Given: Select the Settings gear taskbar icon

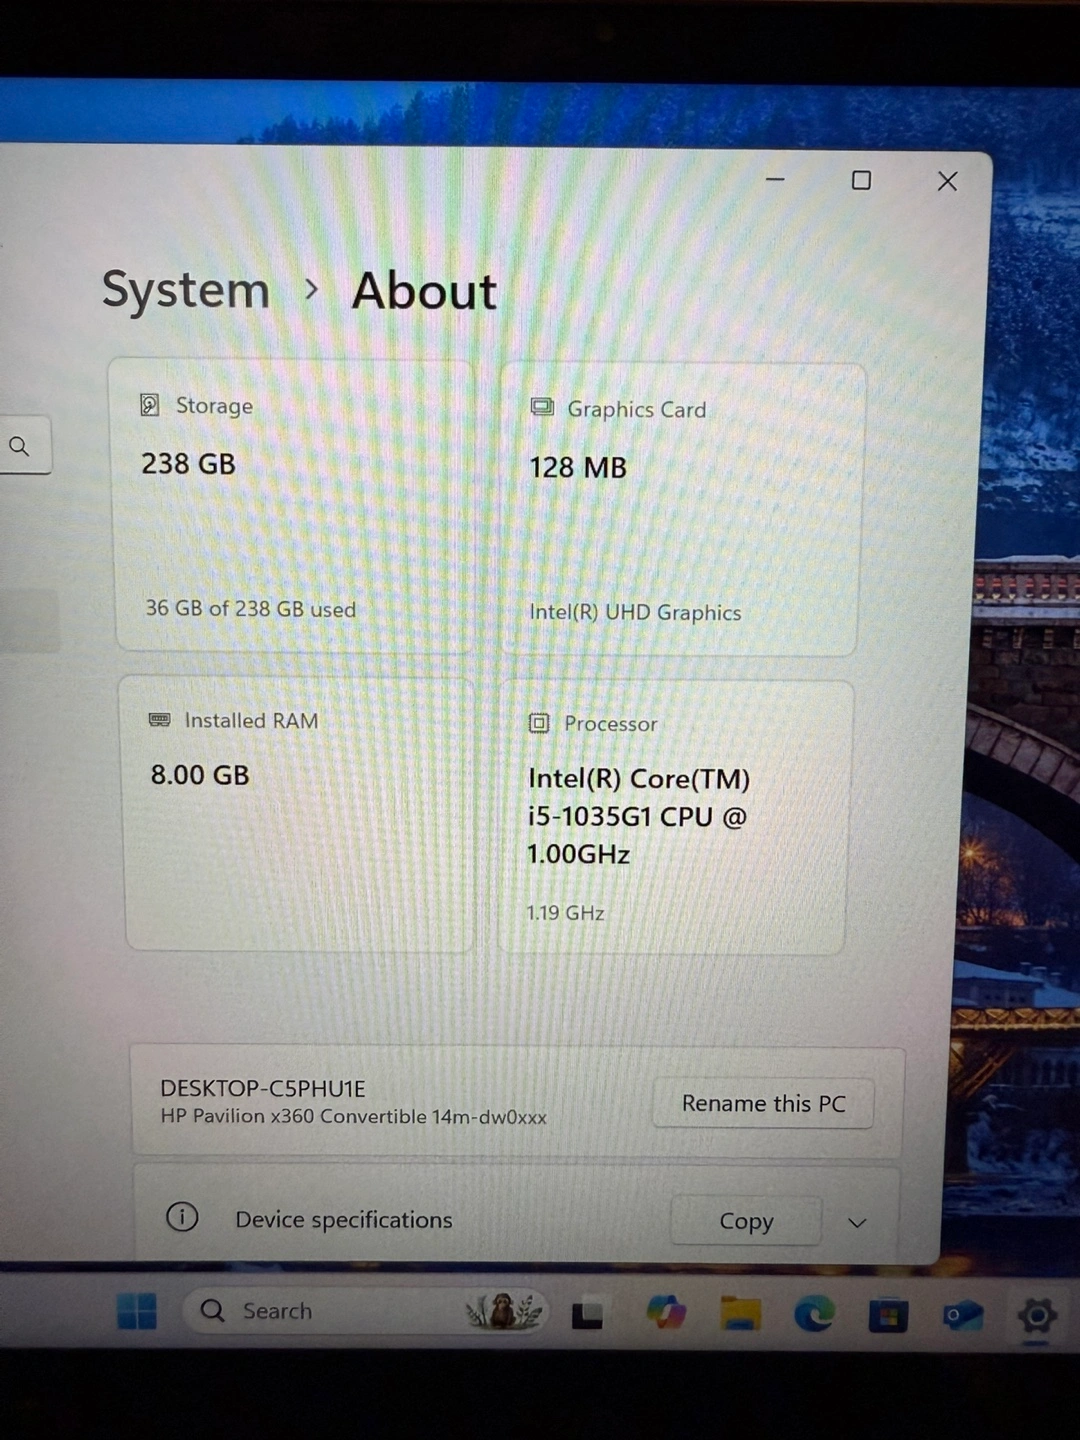Looking at the screenshot, I should coord(1037,1315).
